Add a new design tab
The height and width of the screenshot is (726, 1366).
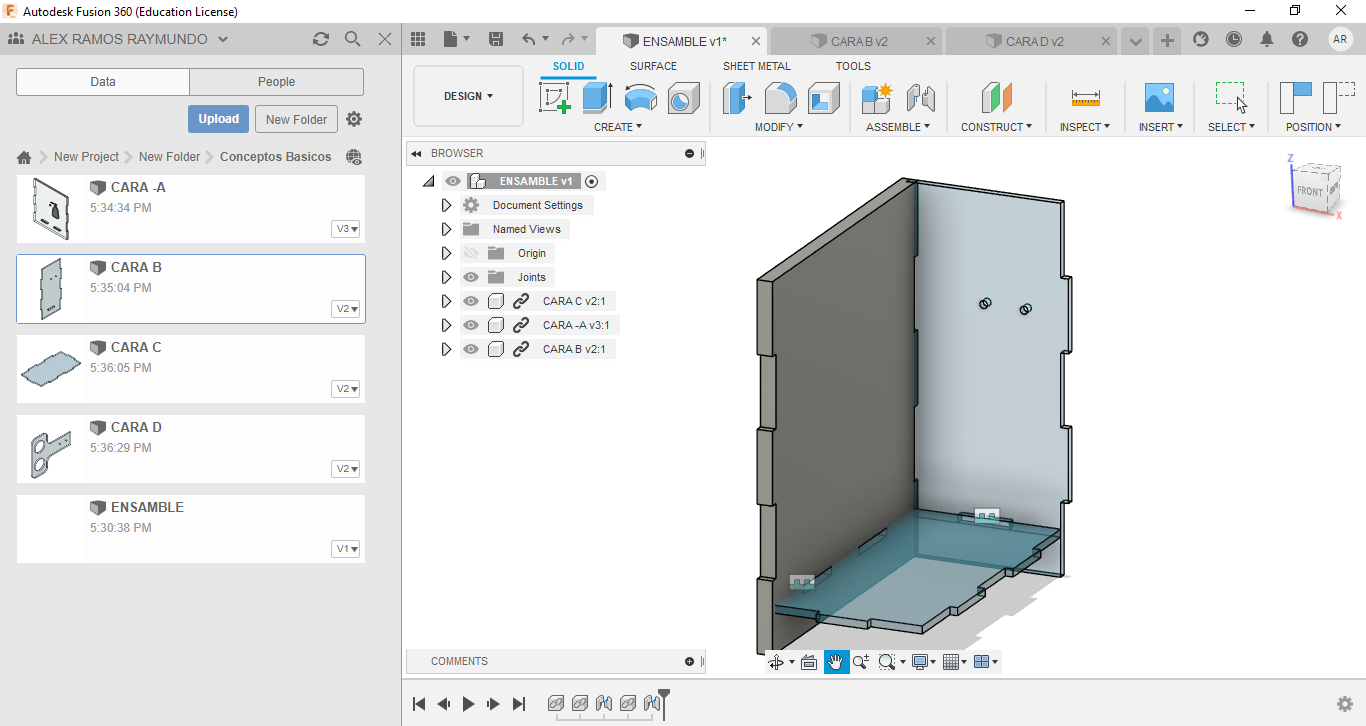coord(1167,41)
